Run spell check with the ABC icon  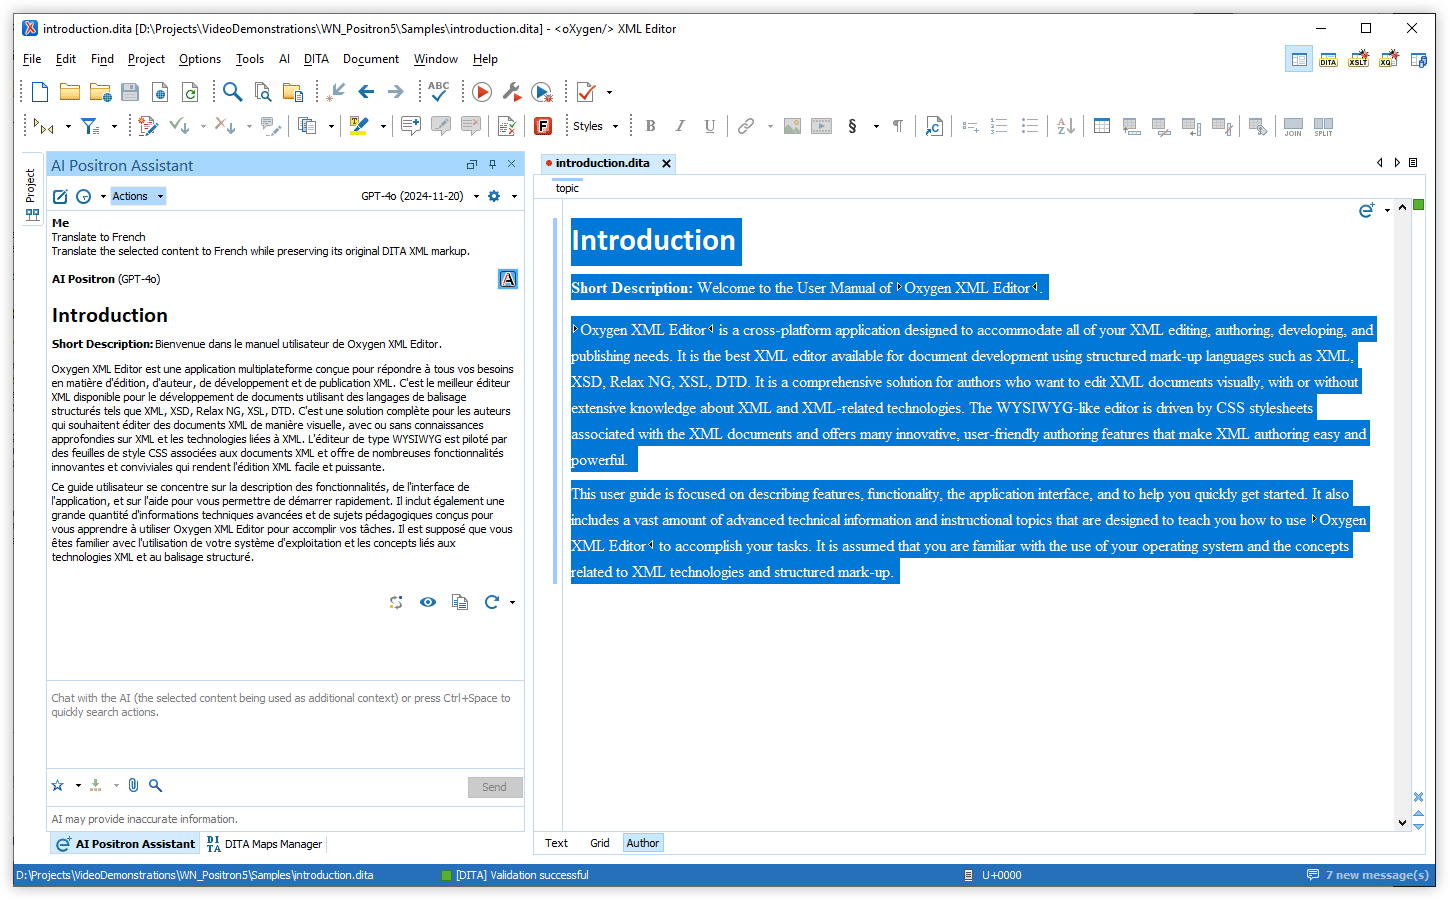pos(438,92)
